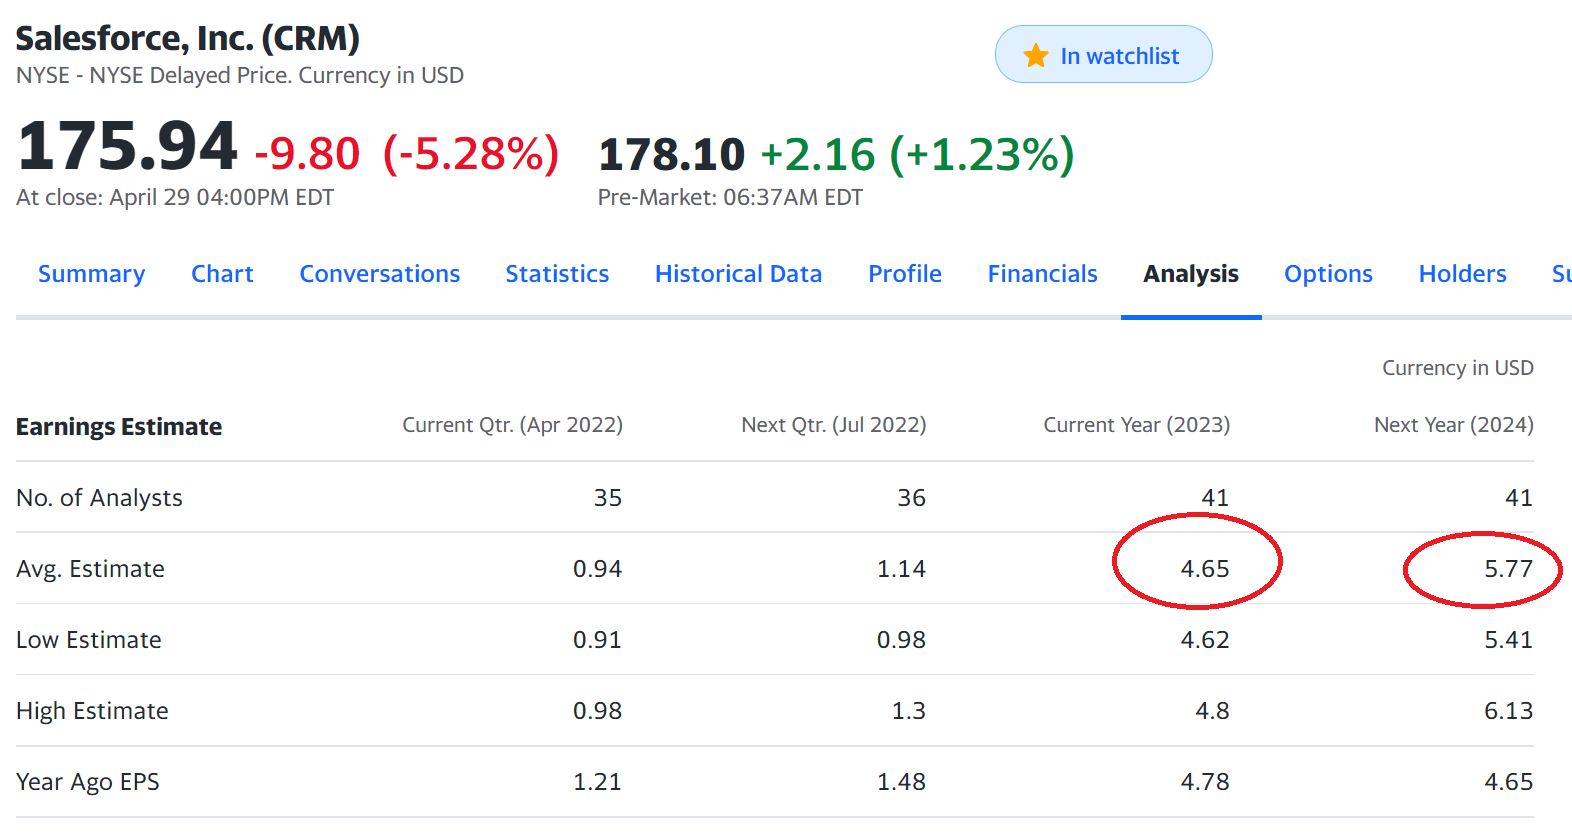Select the Analysis tab
The height and width of the screenshot is (833, 1572).
coord(1191,274)
